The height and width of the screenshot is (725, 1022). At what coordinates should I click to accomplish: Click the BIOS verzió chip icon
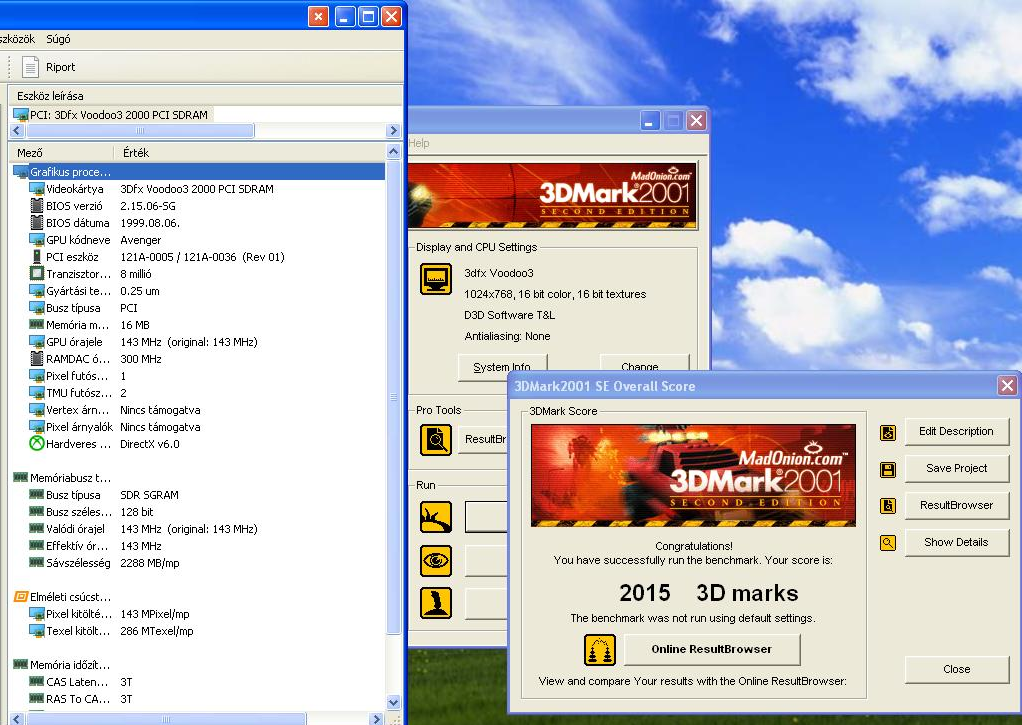[x=37, y=206]
